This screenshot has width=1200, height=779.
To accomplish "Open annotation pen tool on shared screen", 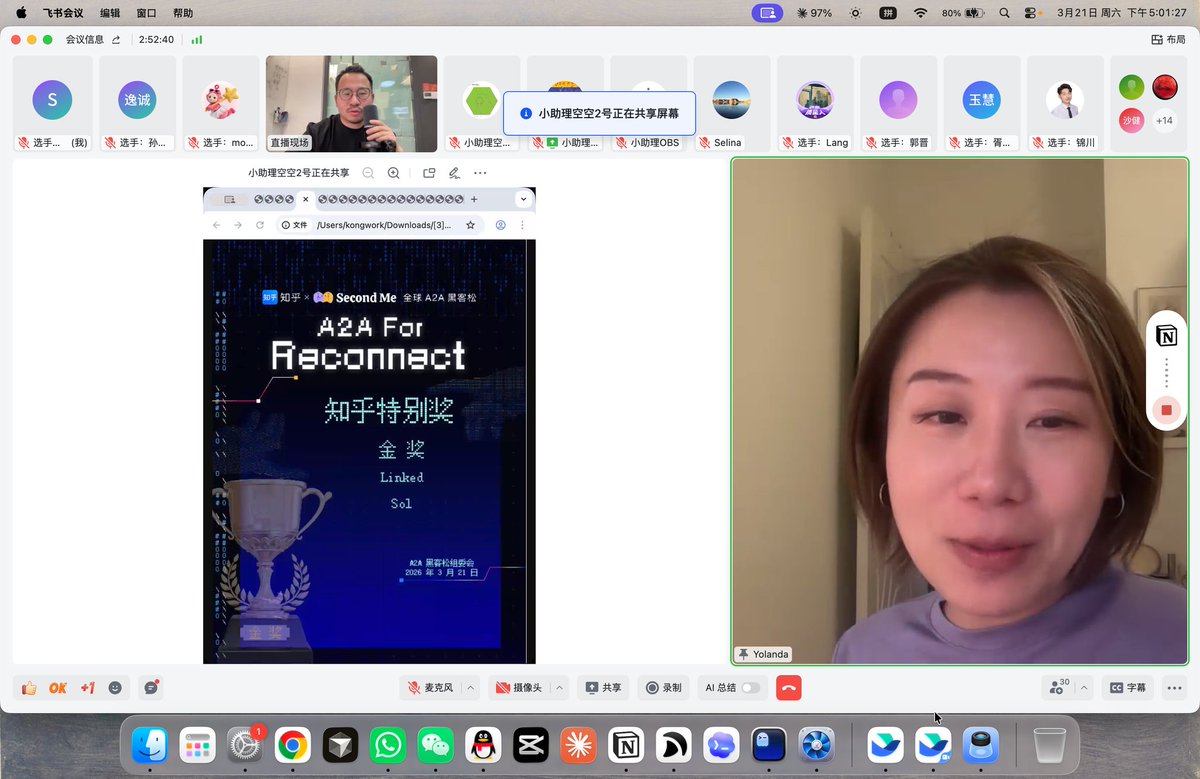I will [454, 173].
